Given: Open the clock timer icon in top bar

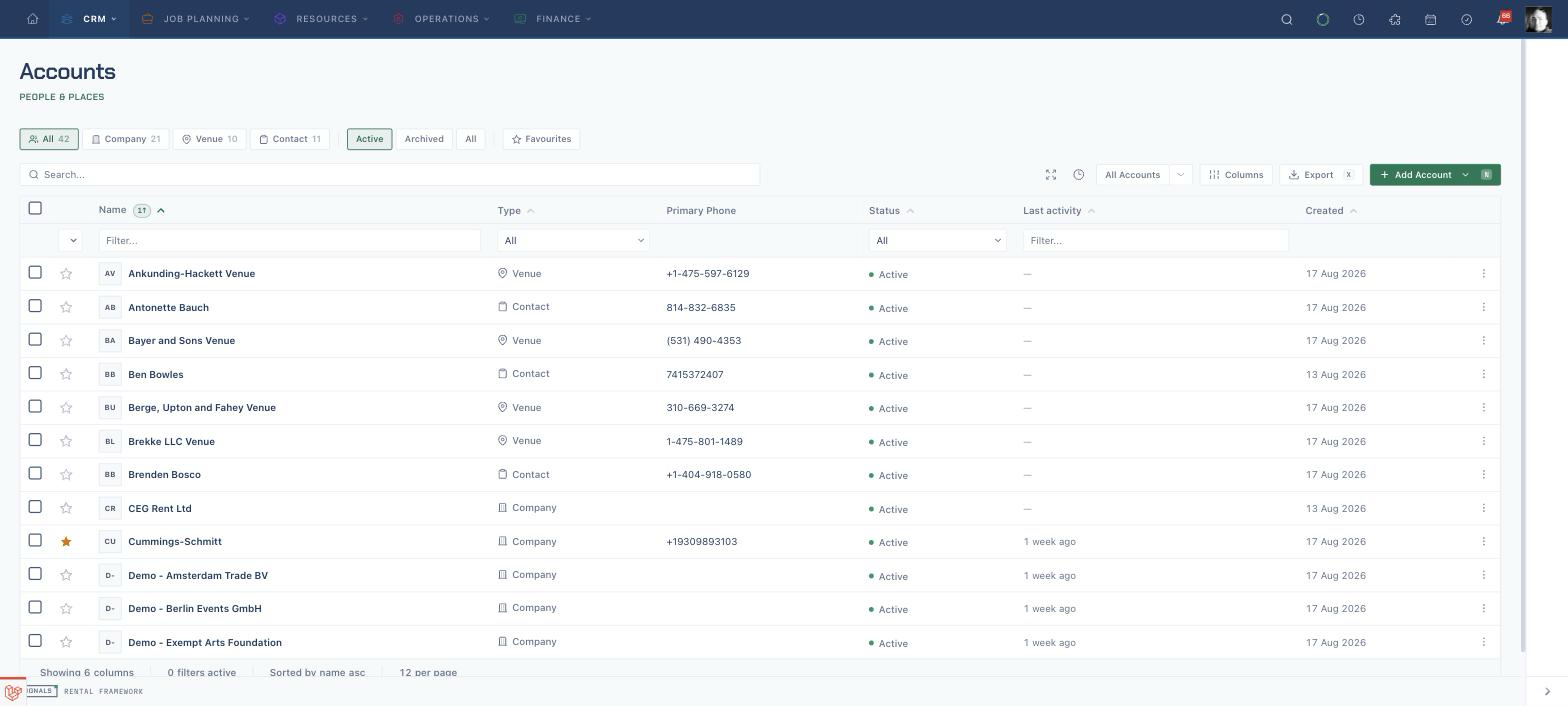Looking at the screenshot, I should click(x=1359, y=19).
